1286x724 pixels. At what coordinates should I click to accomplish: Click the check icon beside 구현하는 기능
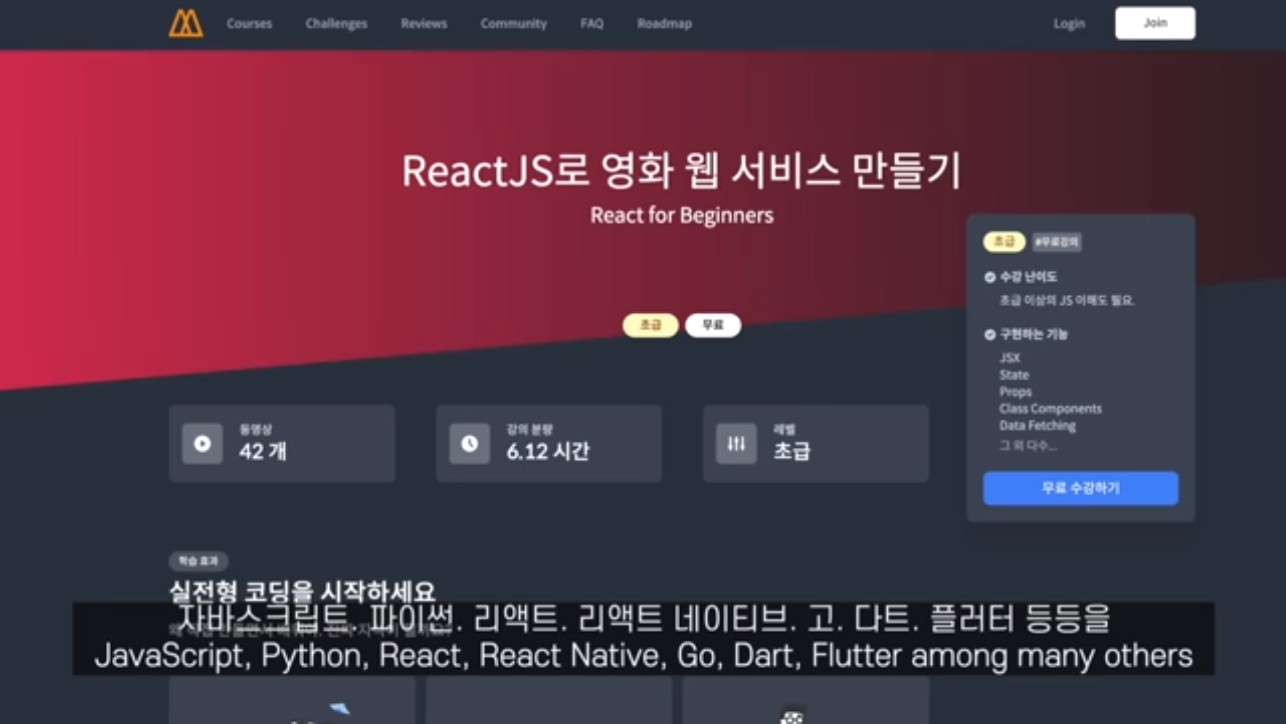tap(989, 334)
